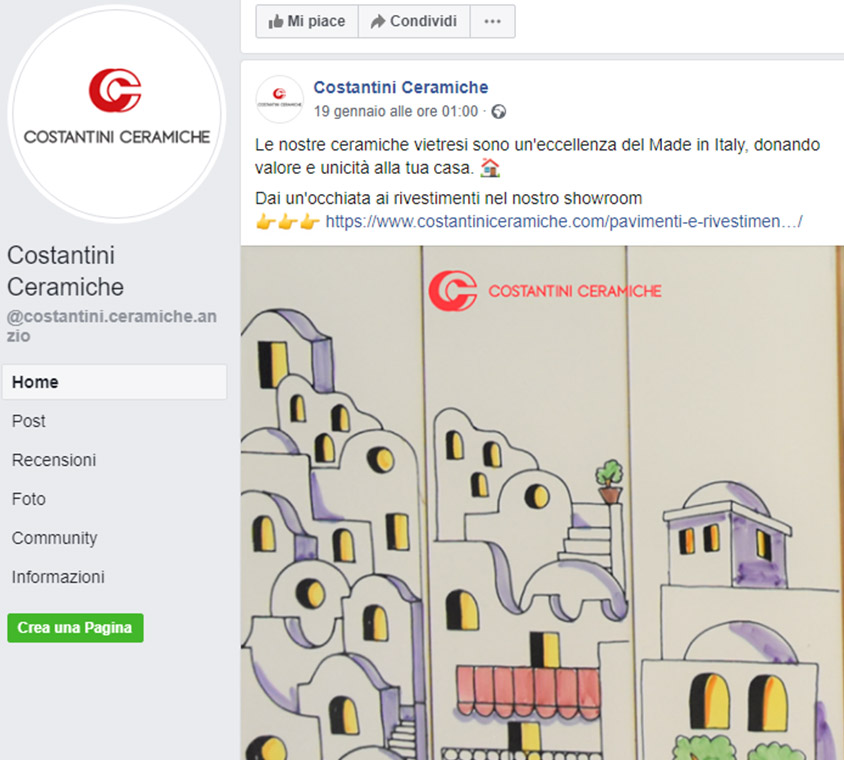Click the thumbs-up icon in Mi piace
This screenshot has width=844, height=760.
[276, 22]
